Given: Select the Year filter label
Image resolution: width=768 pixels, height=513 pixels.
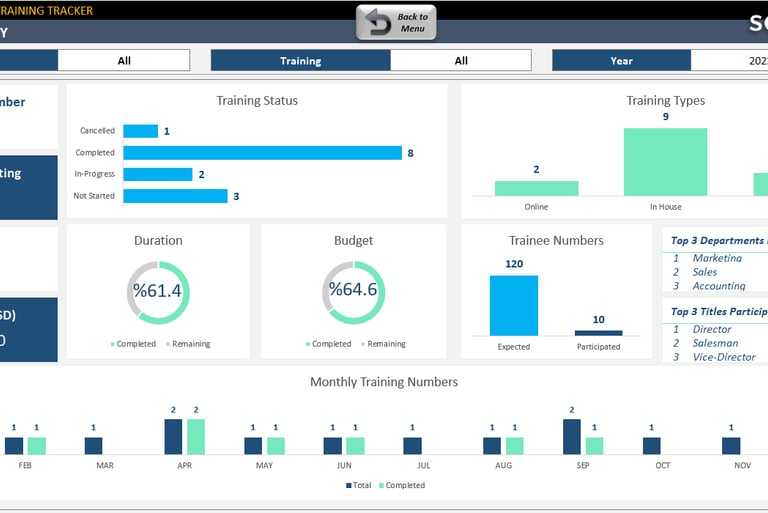Looking at the screenshot, I should pyautogui.click(x=622, y=60).
